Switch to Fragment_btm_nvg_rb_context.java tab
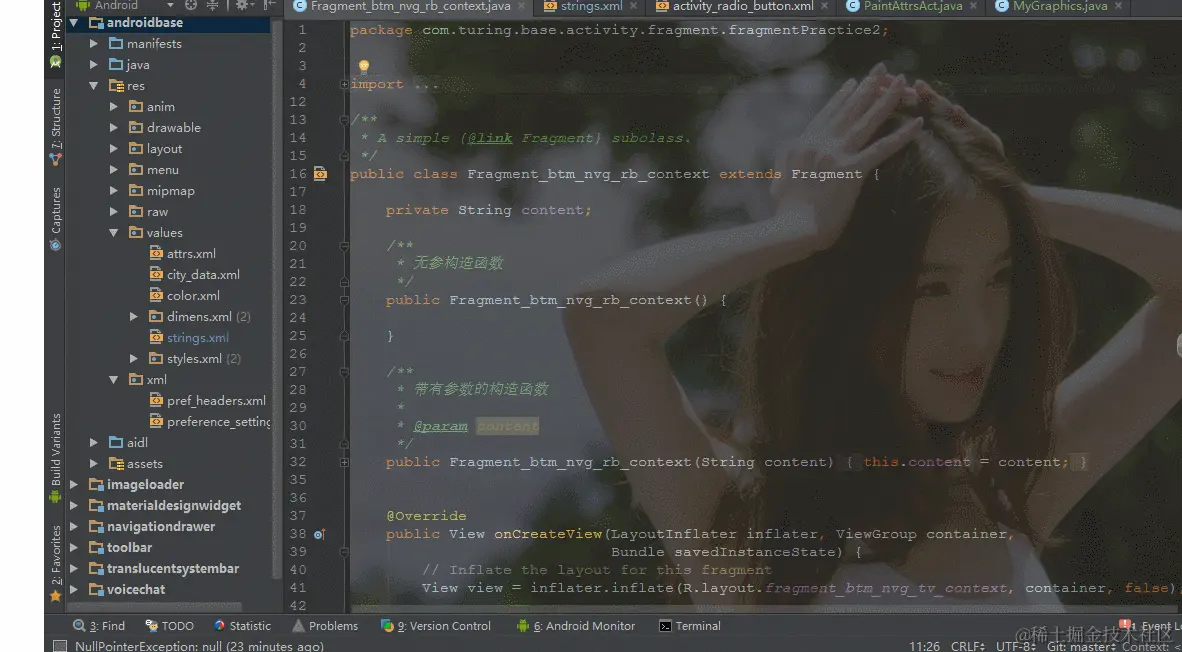Screen dimensions: 1182x652 (x=409, y=6)
